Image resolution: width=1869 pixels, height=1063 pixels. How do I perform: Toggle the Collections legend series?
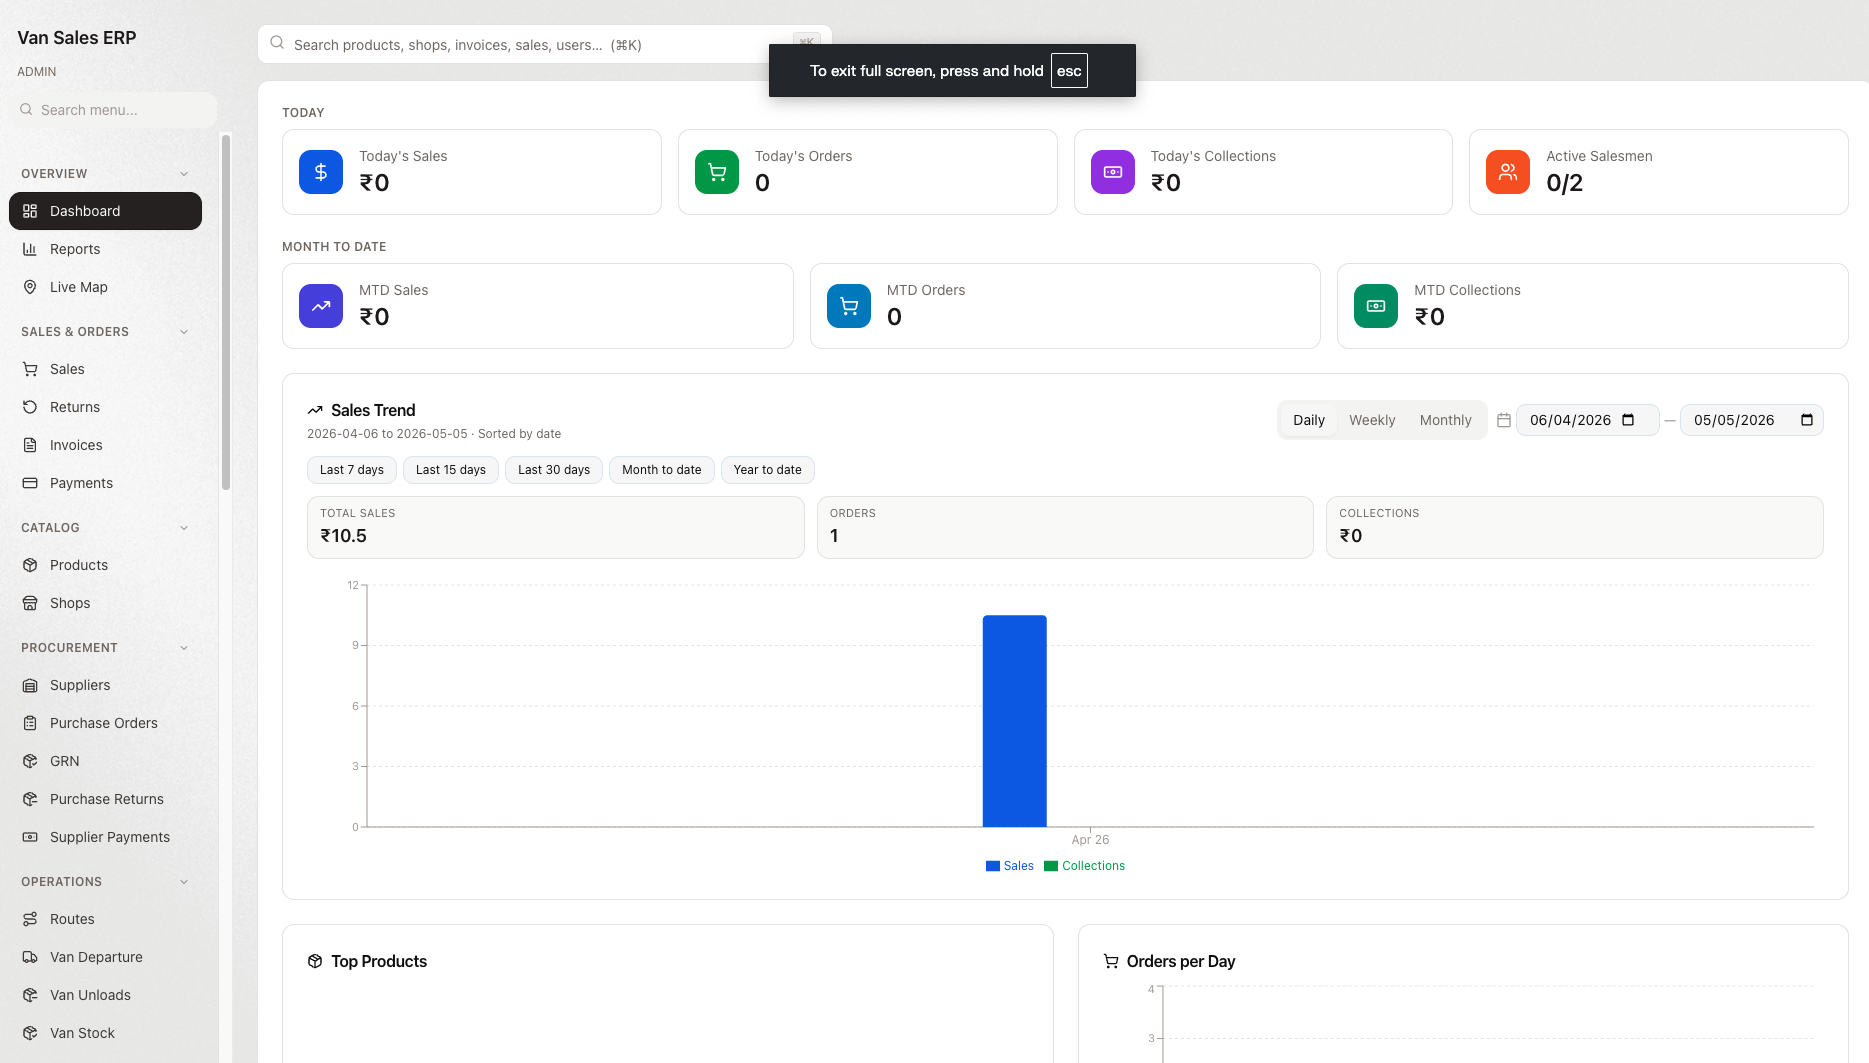coord(1085,866)
